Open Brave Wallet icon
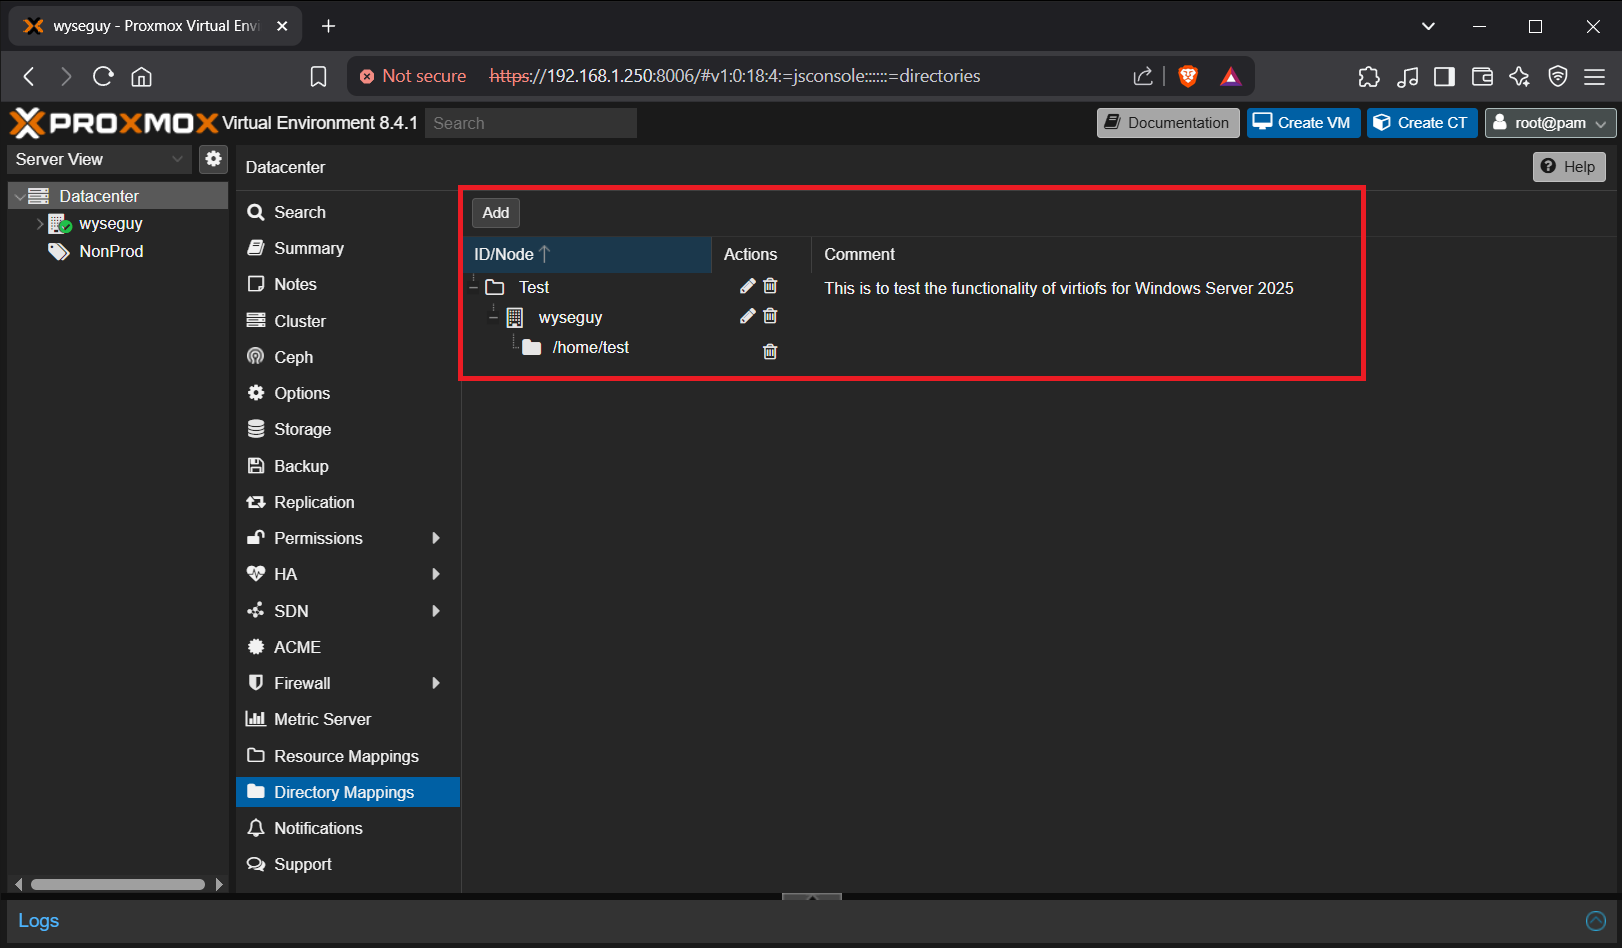1622x948 pixels. [x=1482, y=76]
